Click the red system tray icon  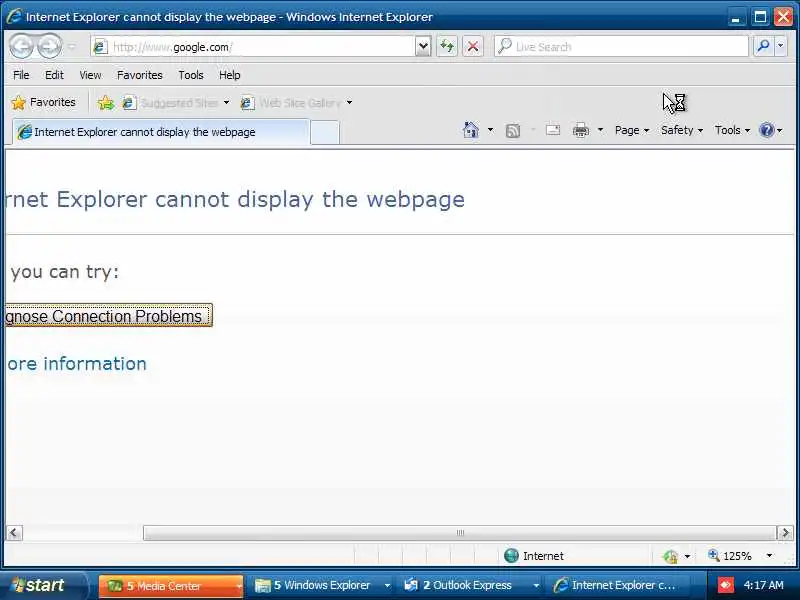coord(725,585)
